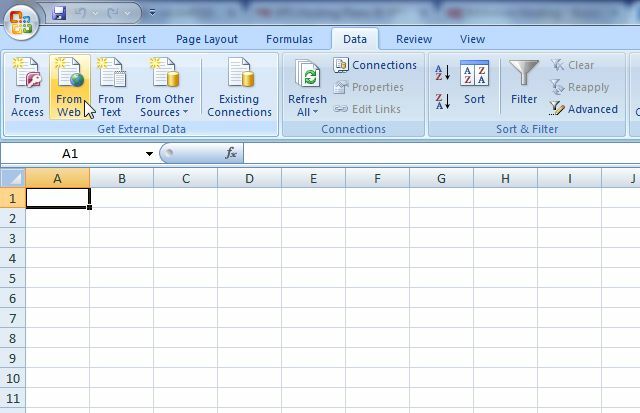This screenshot has height=413, width=640.
Task: Click the connection icon beside Connections
Action: (341, 65)
